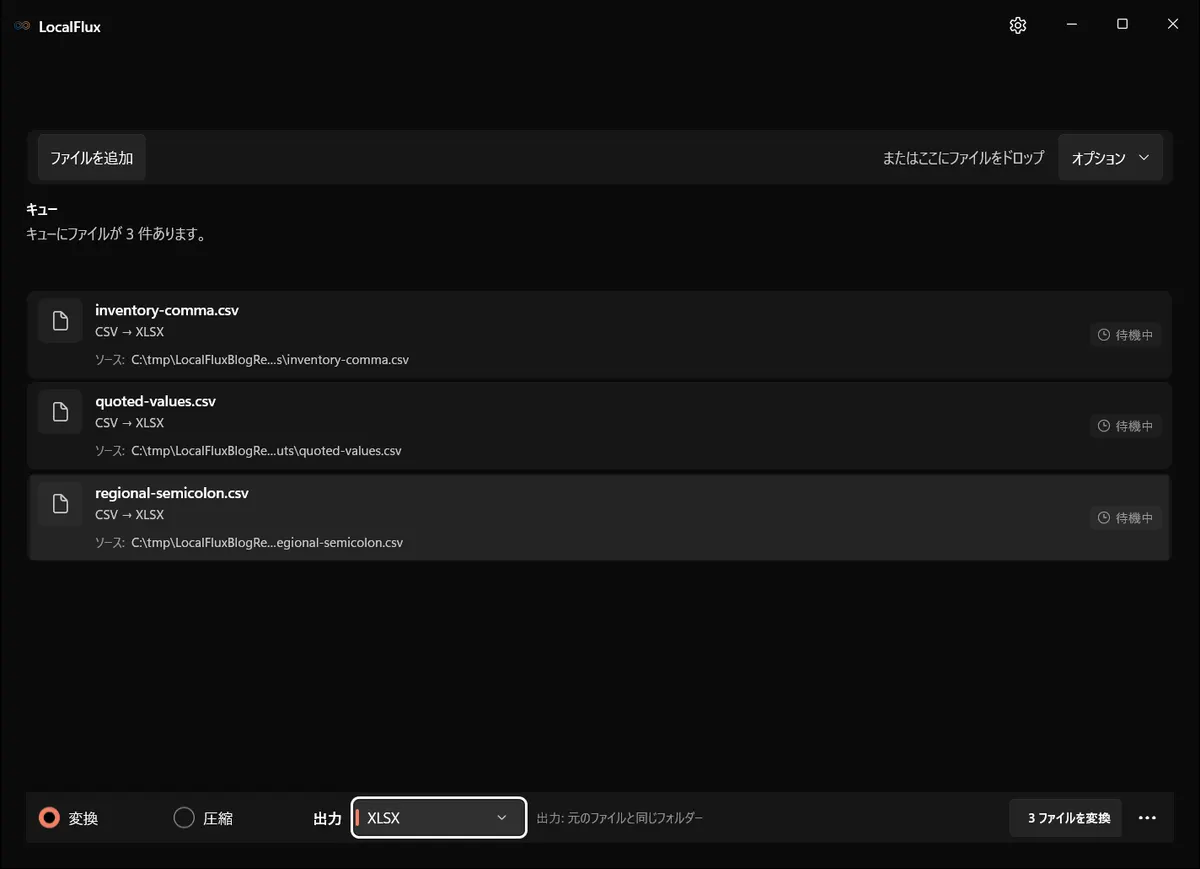Click the source path of regional-semicolon.csv
1200x869 pixels.
(267, 543)
